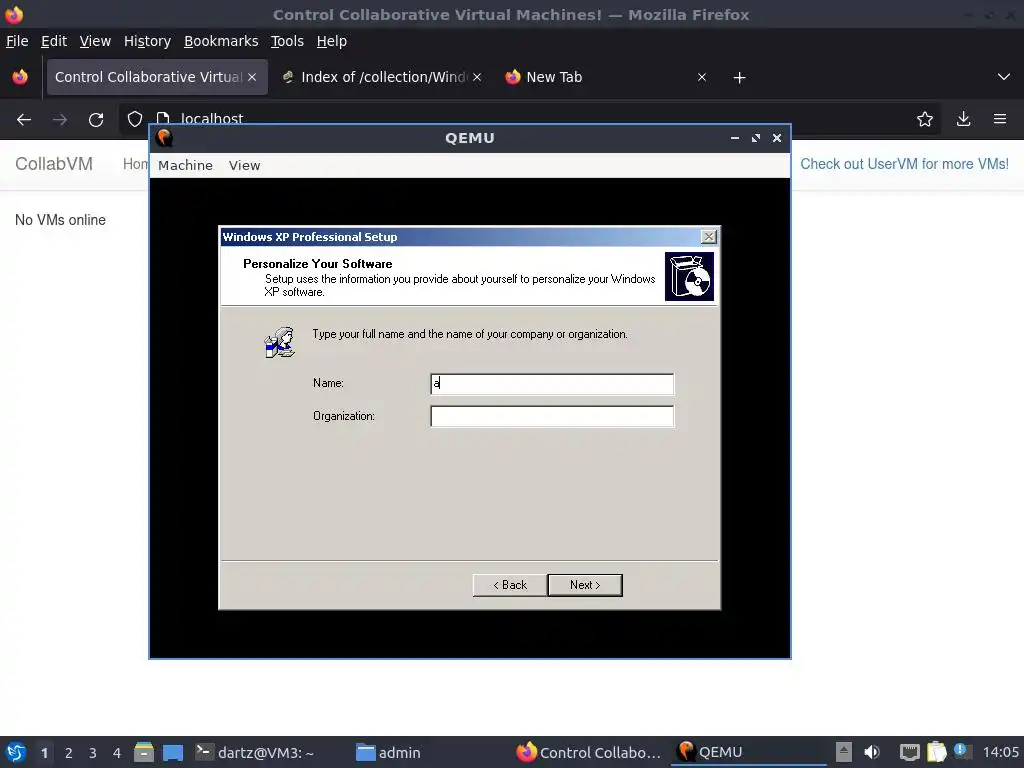Click the Back button in Setup

click(x=510, y=585)
